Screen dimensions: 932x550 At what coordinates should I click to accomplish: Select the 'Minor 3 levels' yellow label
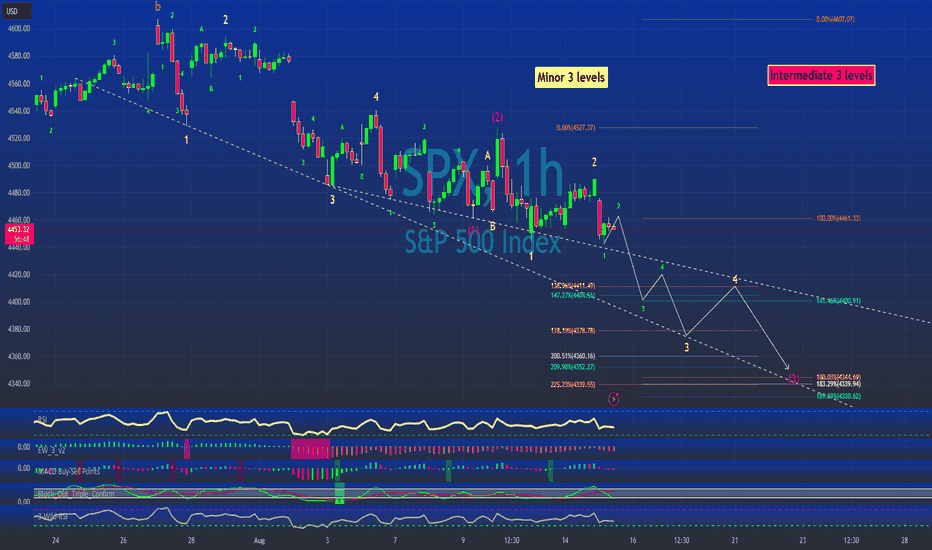click(x=571, y=77)
